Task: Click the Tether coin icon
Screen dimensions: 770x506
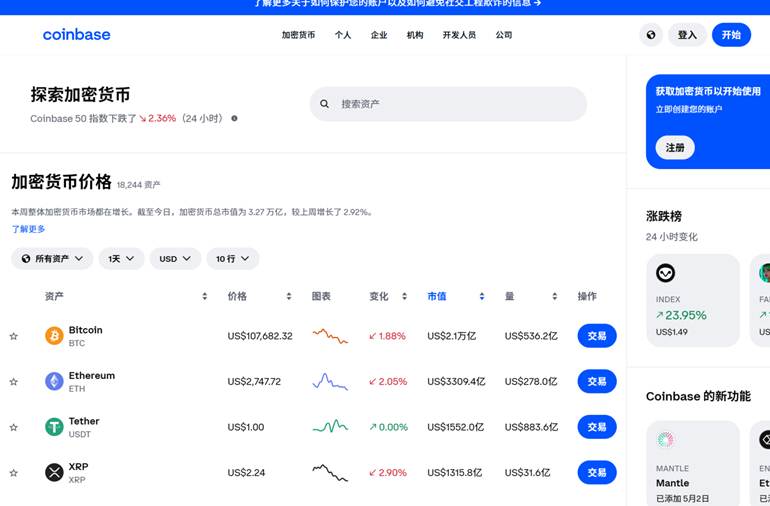Action: click(54, 427)
